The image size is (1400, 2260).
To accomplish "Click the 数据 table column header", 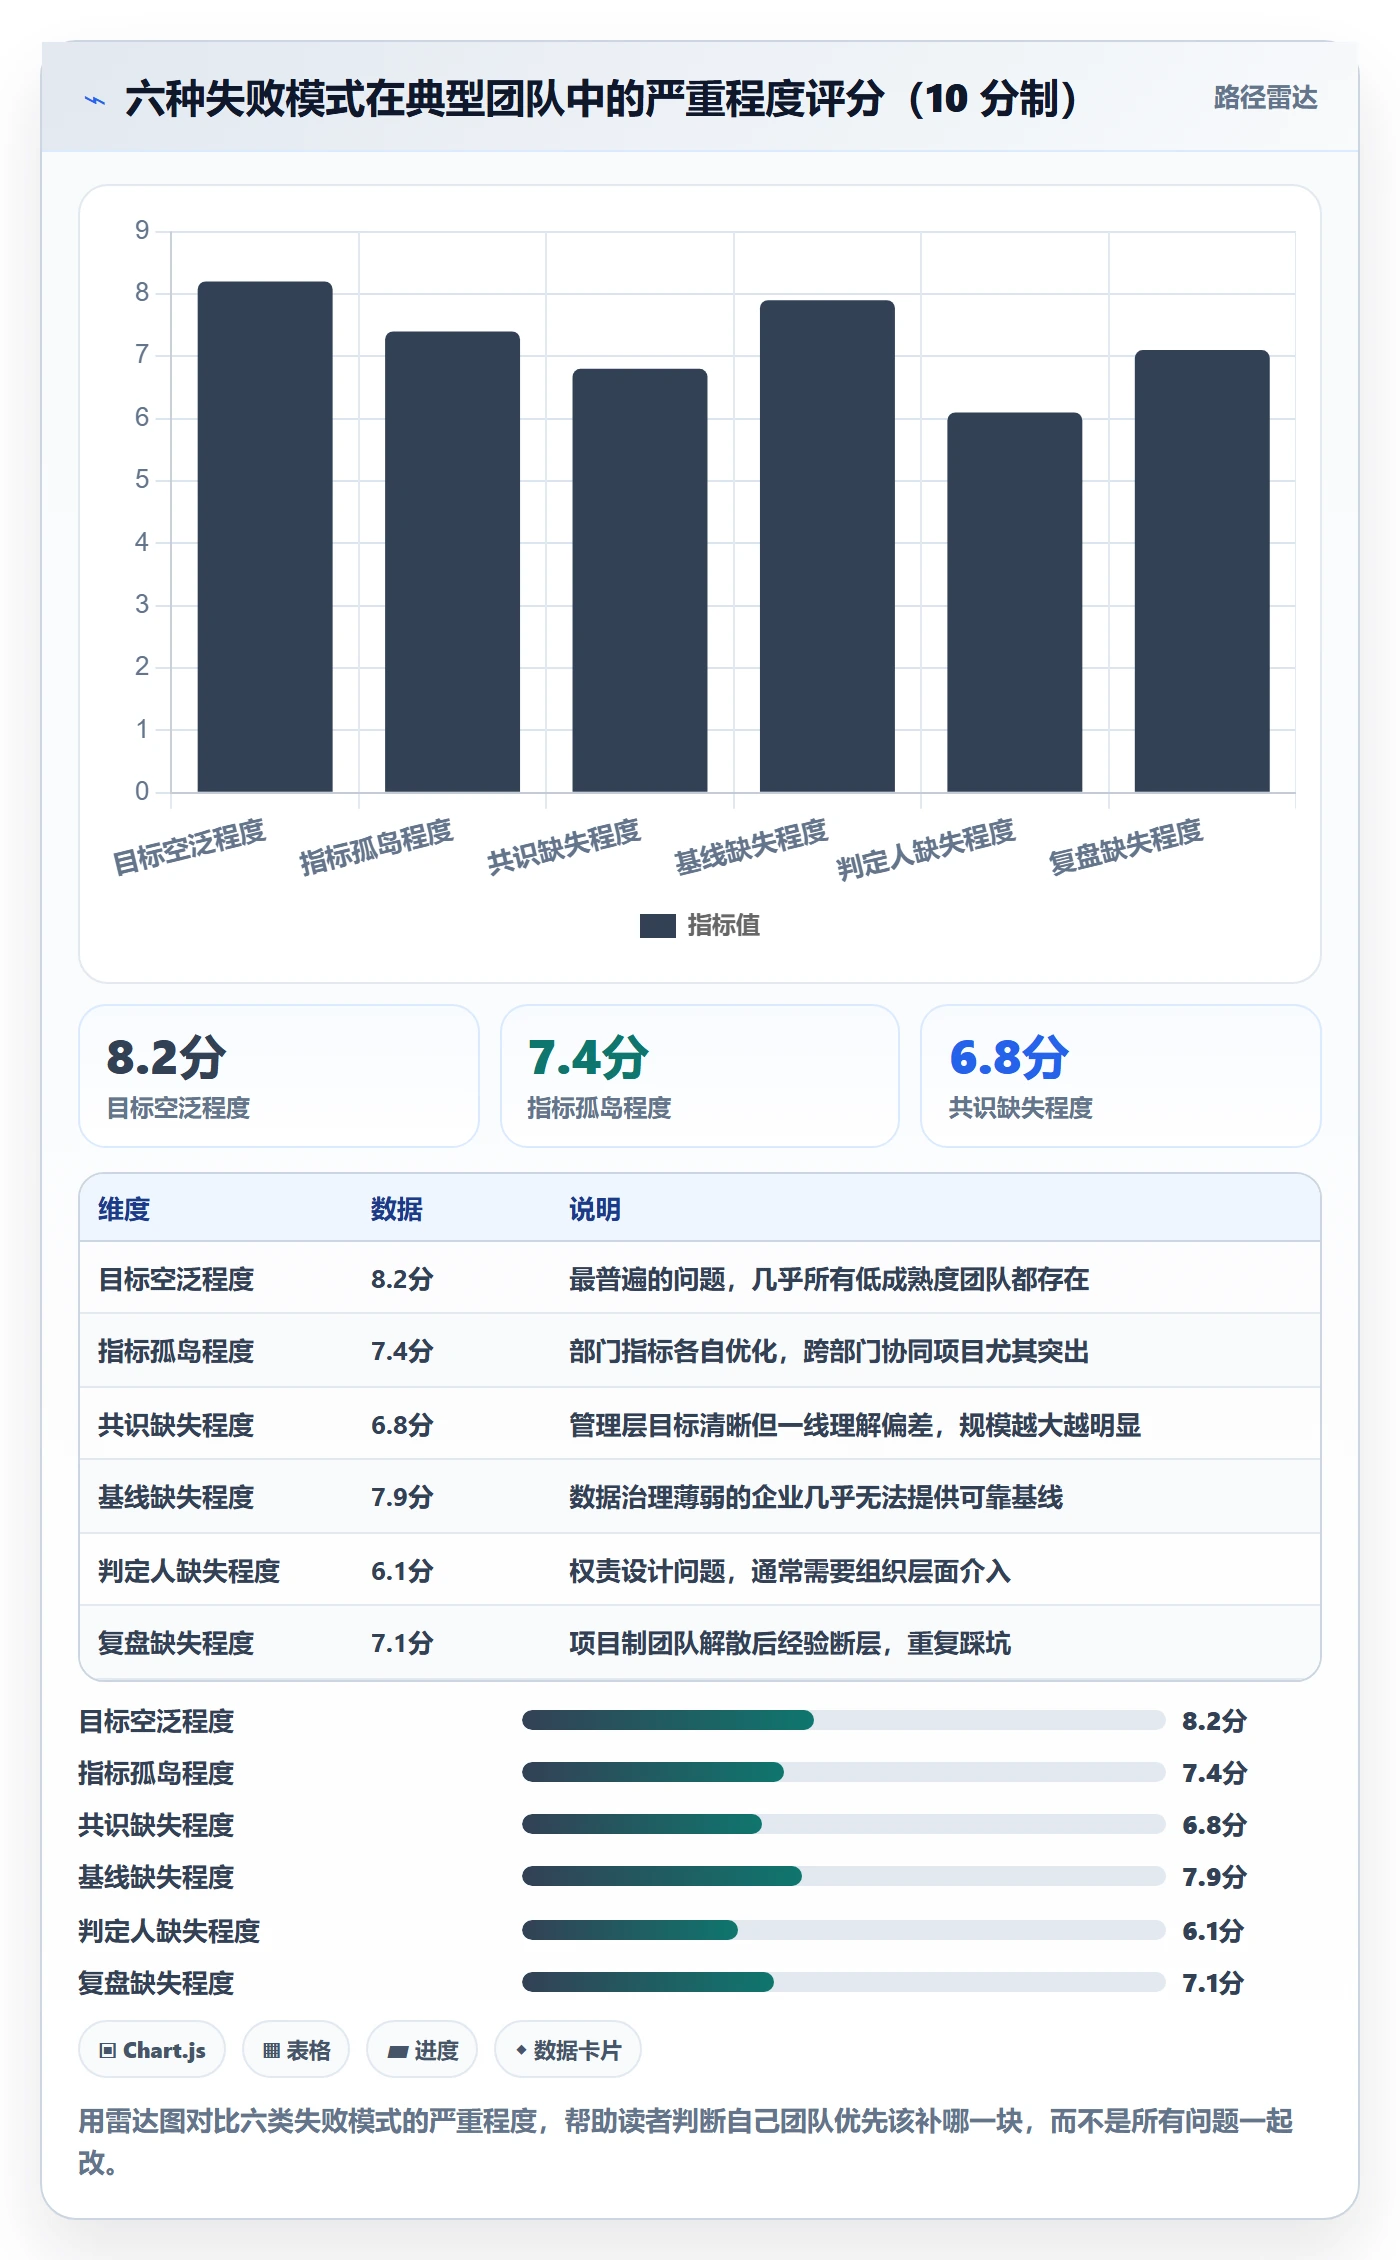I will [397, 1209].
